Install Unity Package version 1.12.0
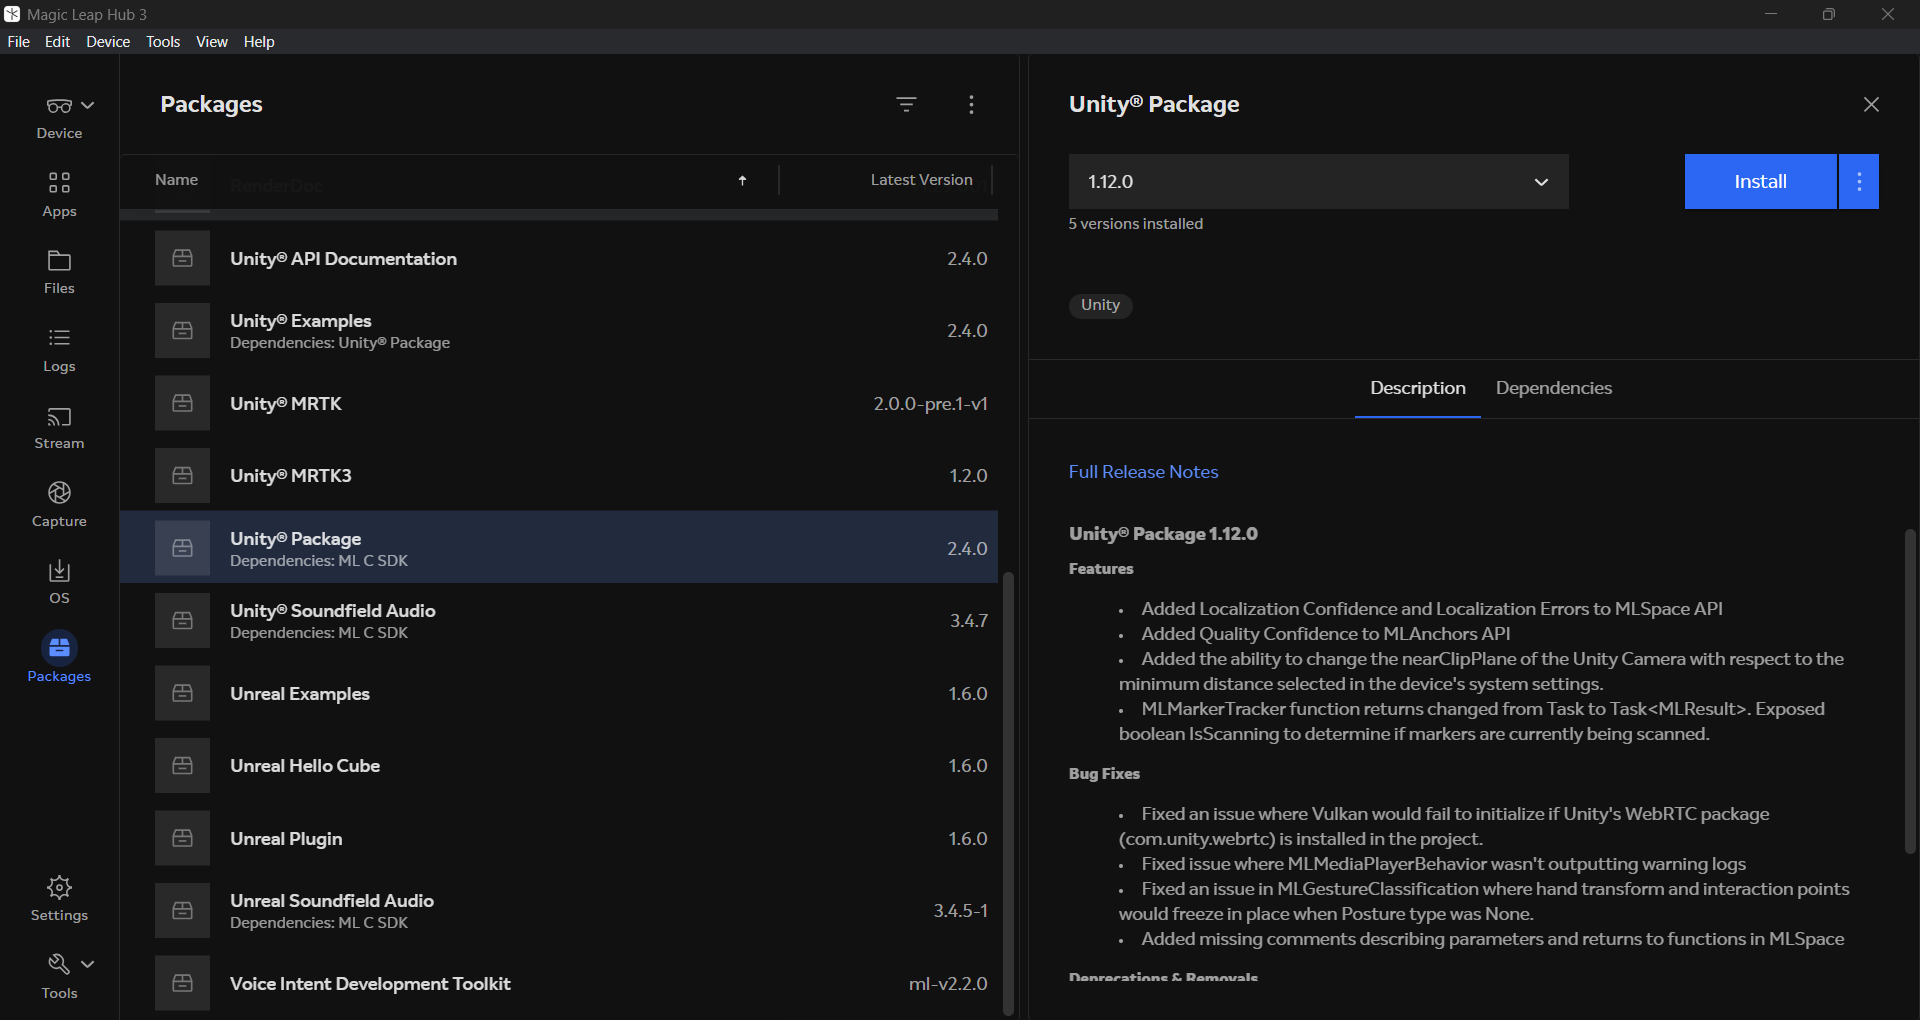Image resolution: width=1920 pixels, height=1020 pixels. coord(1760,181)
